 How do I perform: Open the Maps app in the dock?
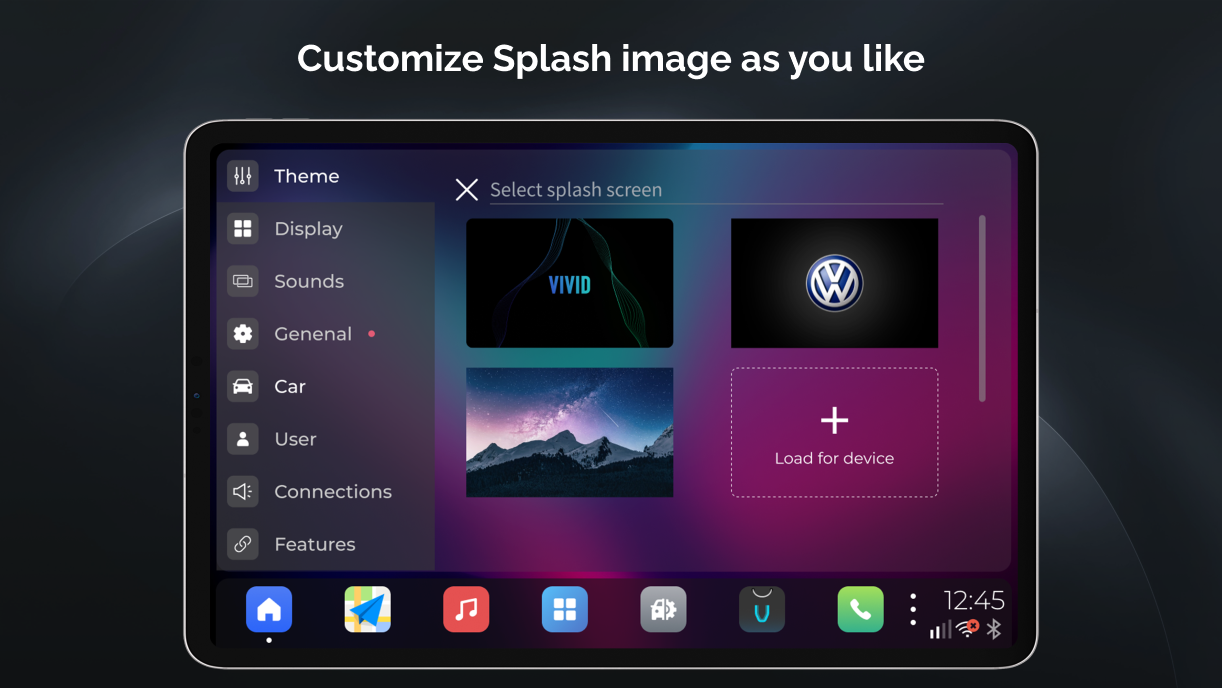click(x=367, y=609)
